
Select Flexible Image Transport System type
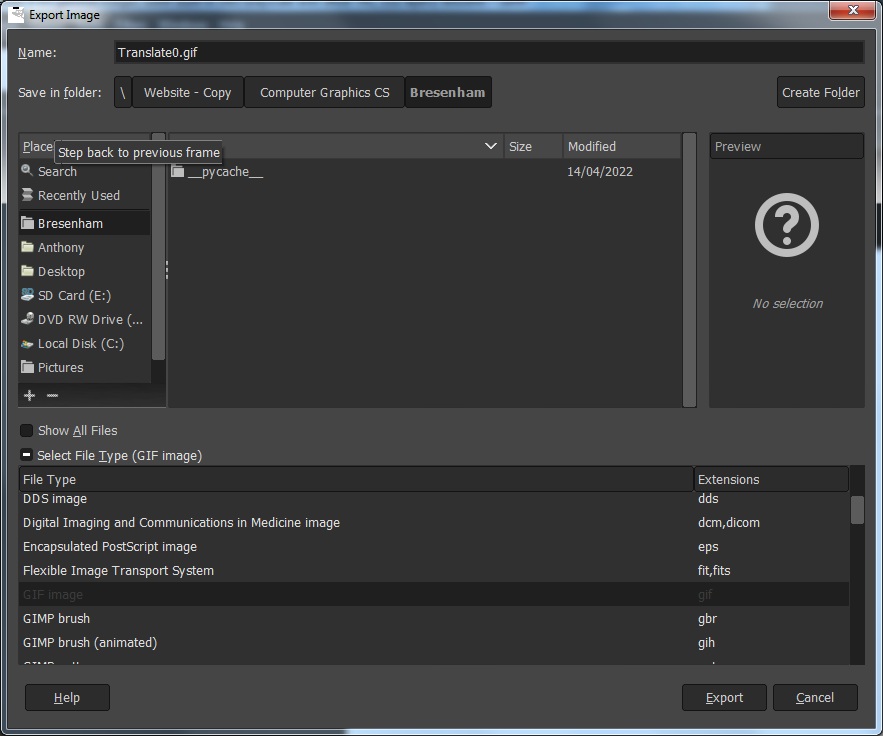click(x=434, y=570)
